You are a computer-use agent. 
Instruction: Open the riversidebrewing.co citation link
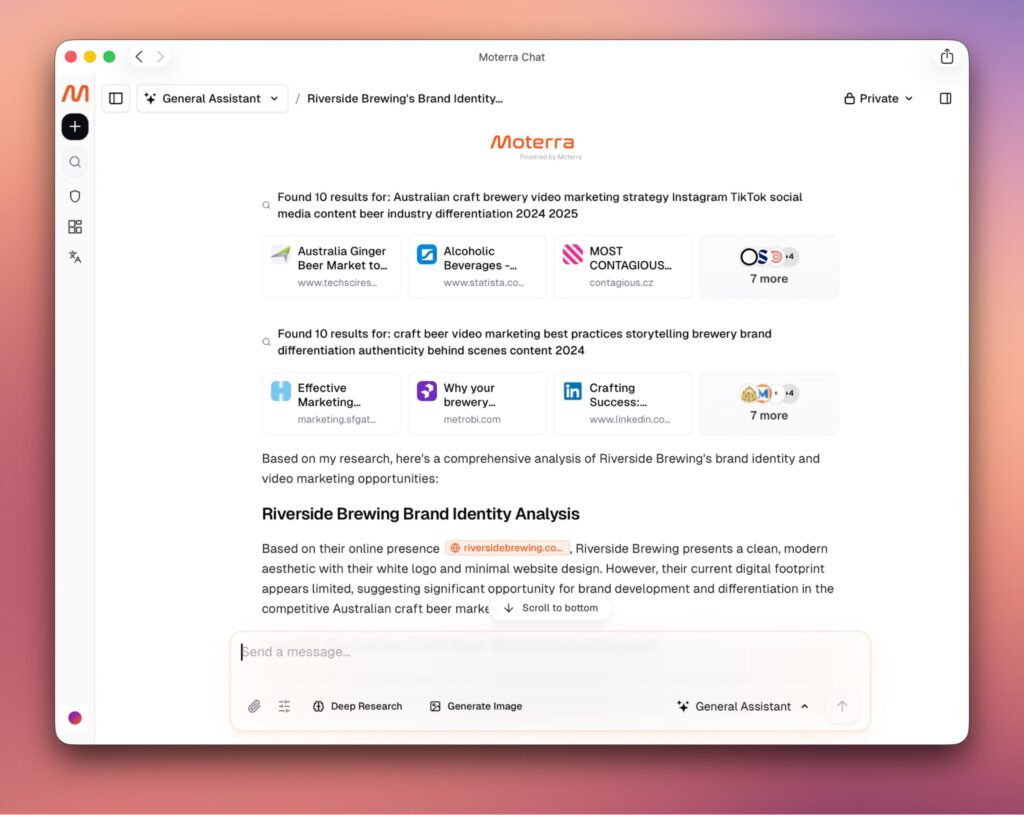click(x=507, y=548)
